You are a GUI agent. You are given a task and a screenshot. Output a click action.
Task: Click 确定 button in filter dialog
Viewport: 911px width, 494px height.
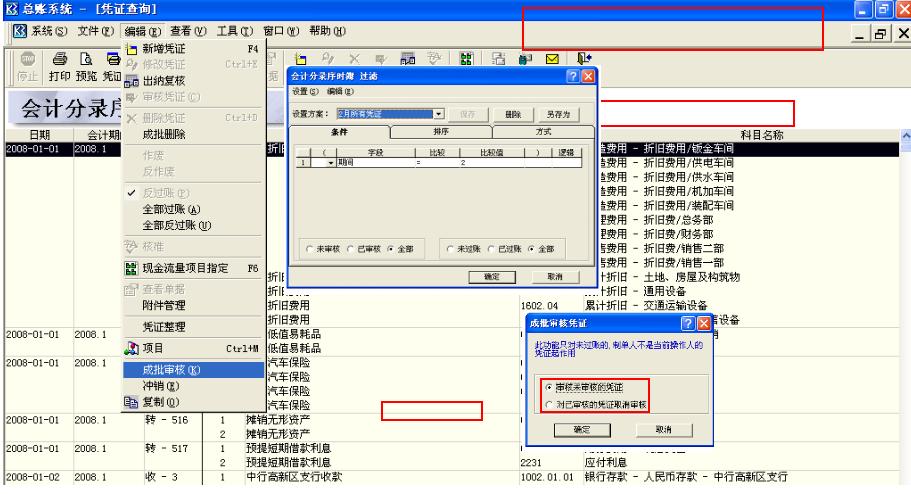pyautogui.click(x=492, y=277)
